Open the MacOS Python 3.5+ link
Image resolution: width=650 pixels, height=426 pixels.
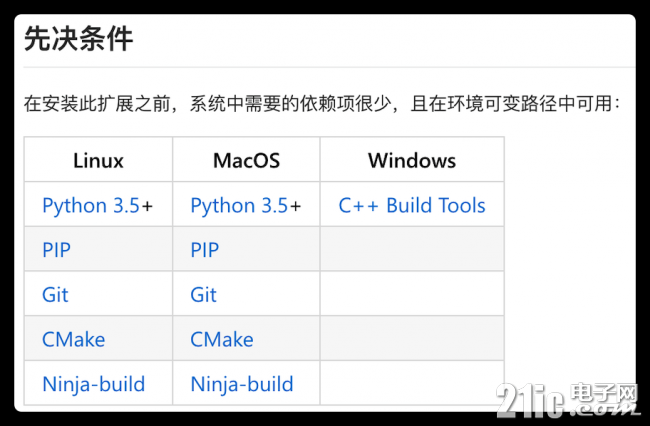(246, 206)
